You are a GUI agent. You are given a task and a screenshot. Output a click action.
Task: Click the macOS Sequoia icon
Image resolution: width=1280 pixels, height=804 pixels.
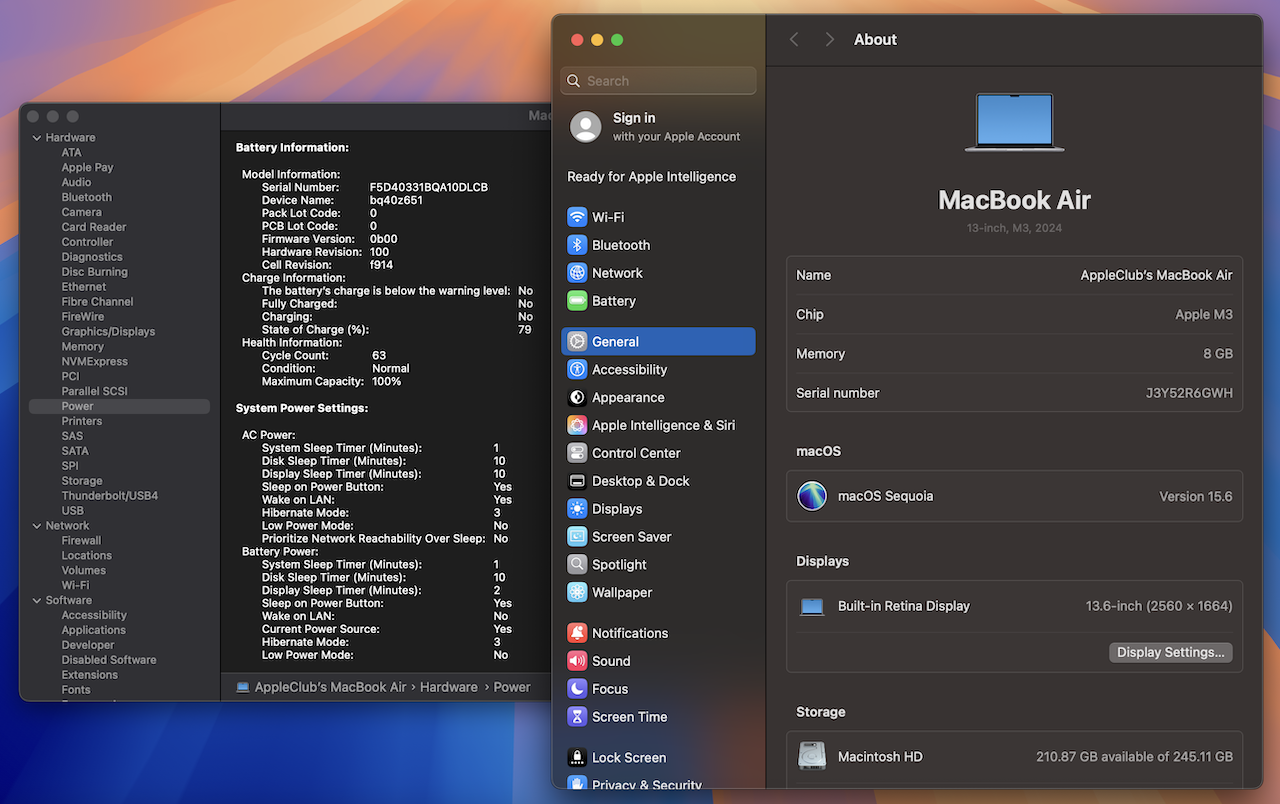pyautogui.click(x=812, y=496)
